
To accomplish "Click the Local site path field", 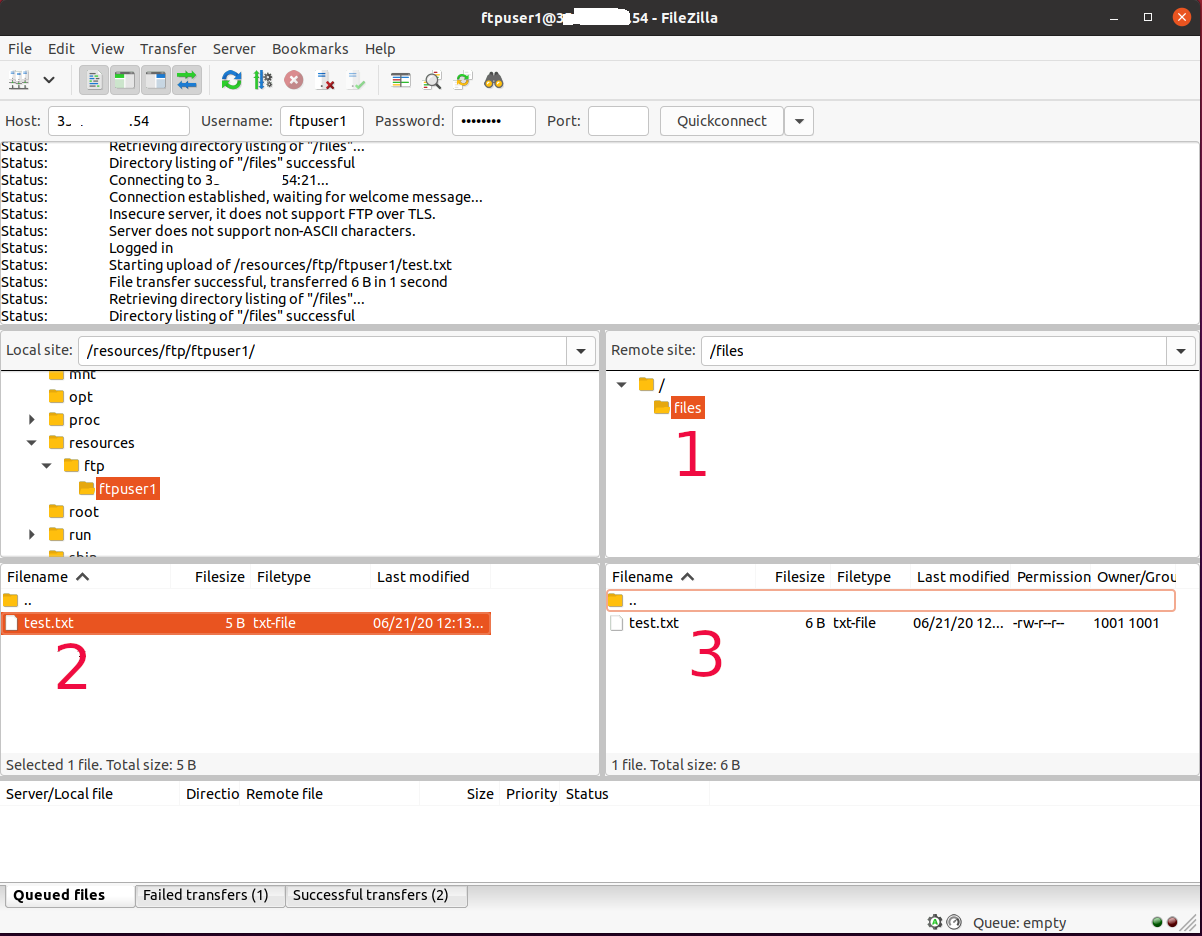I will 322,351.
